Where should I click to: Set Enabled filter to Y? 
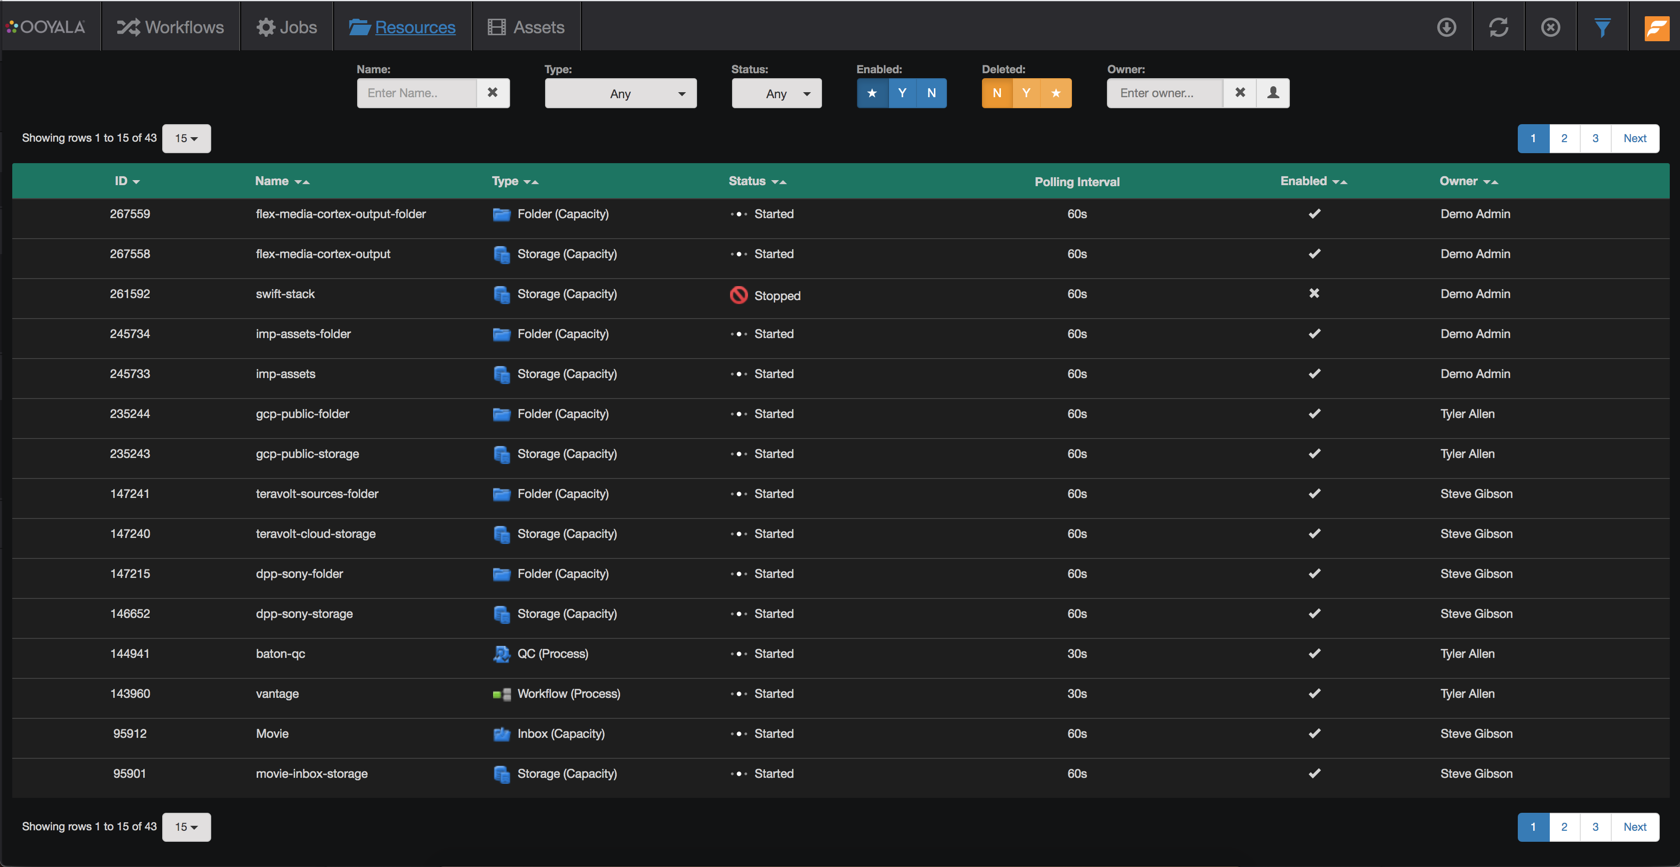click(902, 93)
